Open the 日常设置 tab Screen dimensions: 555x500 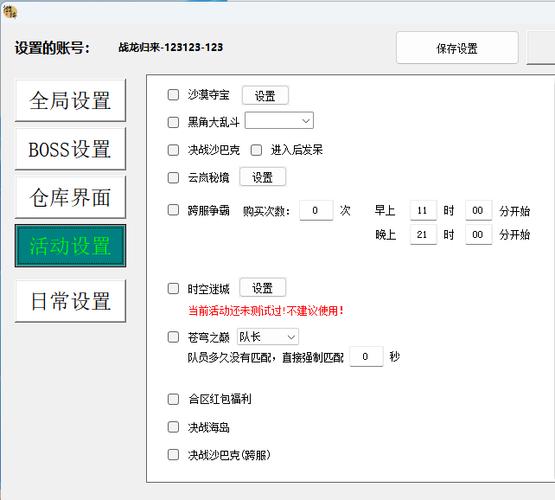click(x=70, y=301)
